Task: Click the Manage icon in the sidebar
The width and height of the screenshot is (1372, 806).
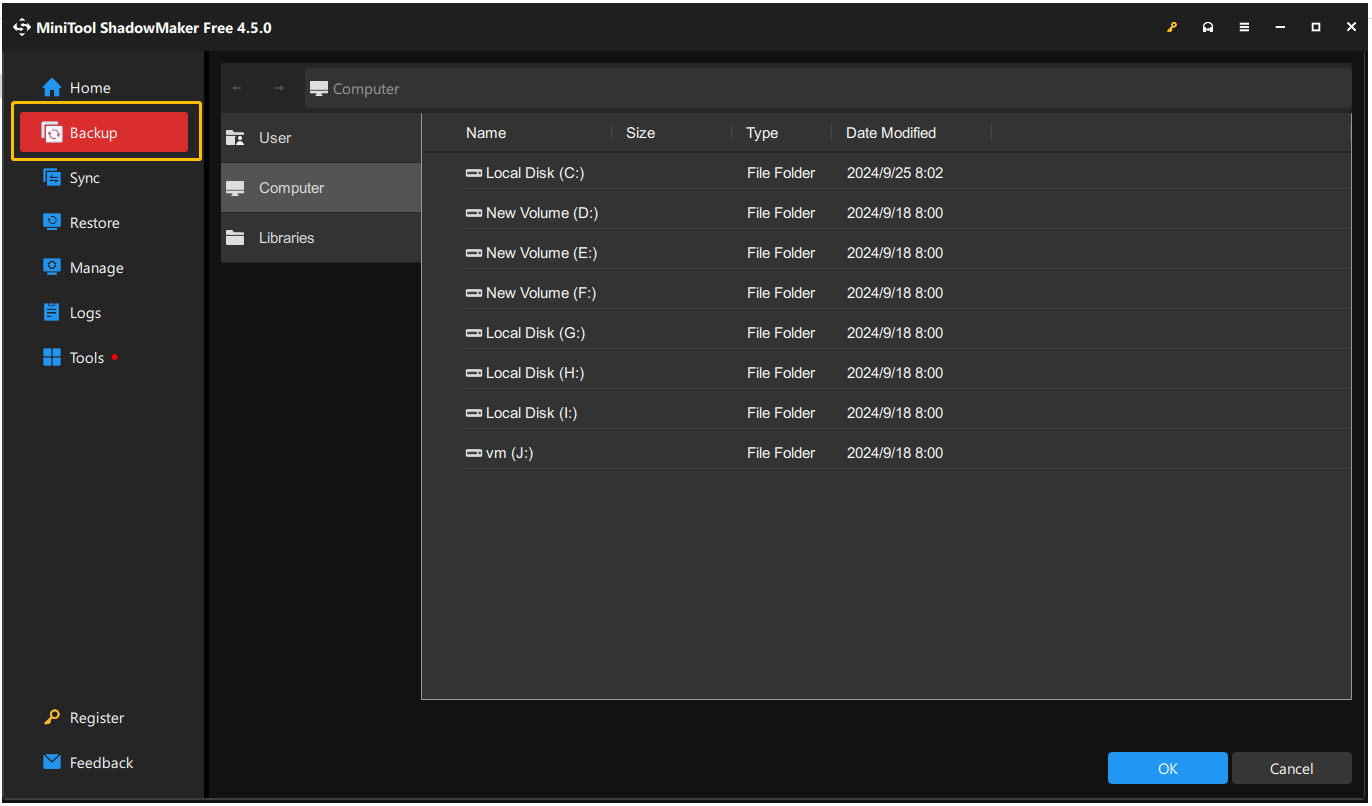Action: pyautogui.click(x=52, y=267)
